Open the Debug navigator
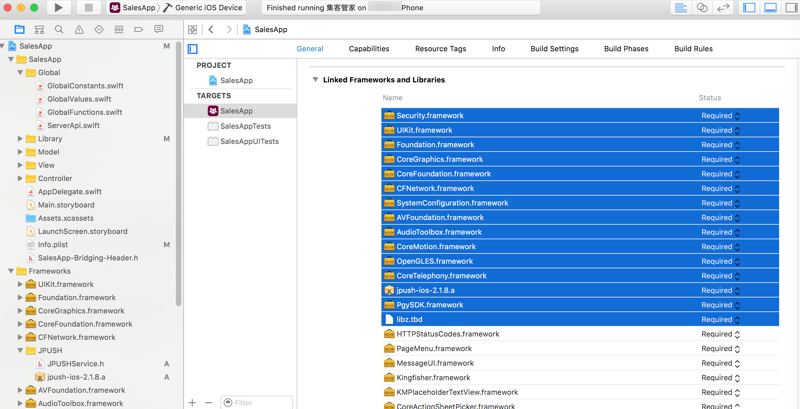The image size is (800, 409). pyautogui.click(x=119, y=30)
